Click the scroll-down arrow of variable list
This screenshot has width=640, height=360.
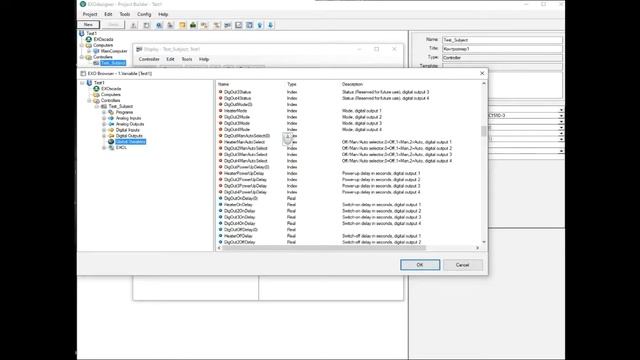[x=484, y=242]
